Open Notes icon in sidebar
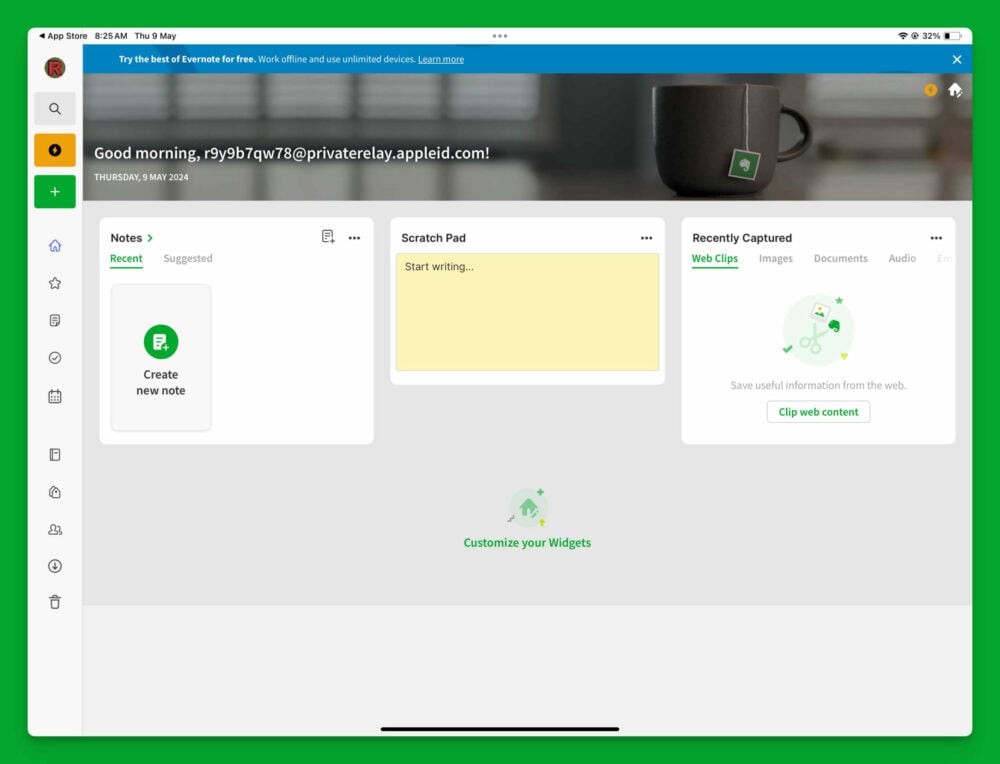Image resolution: width=1000 pixels, height=764 pixels. click(x=55, y=320)
